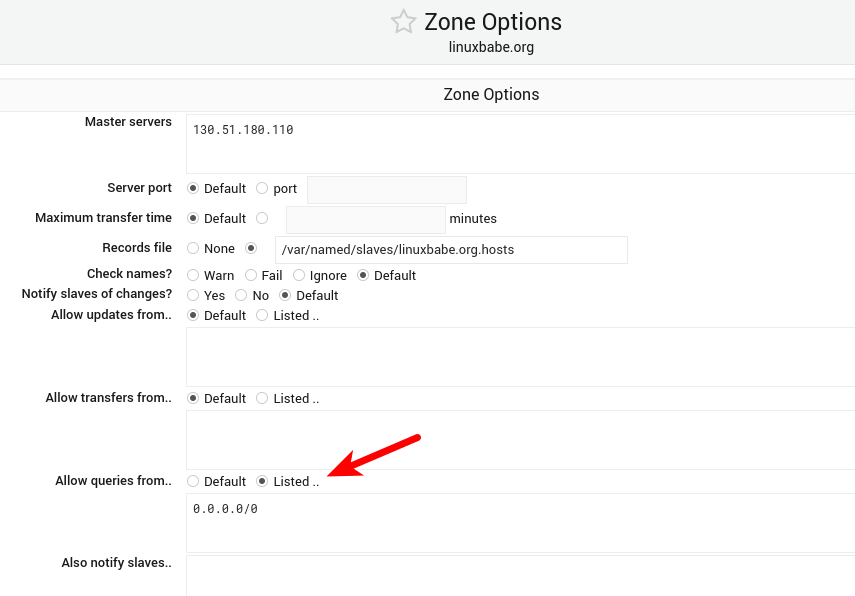This screenshot has height=596, width=855.
Task: Select Listed for Allow transfers from
Action: (x=262, y=398)
